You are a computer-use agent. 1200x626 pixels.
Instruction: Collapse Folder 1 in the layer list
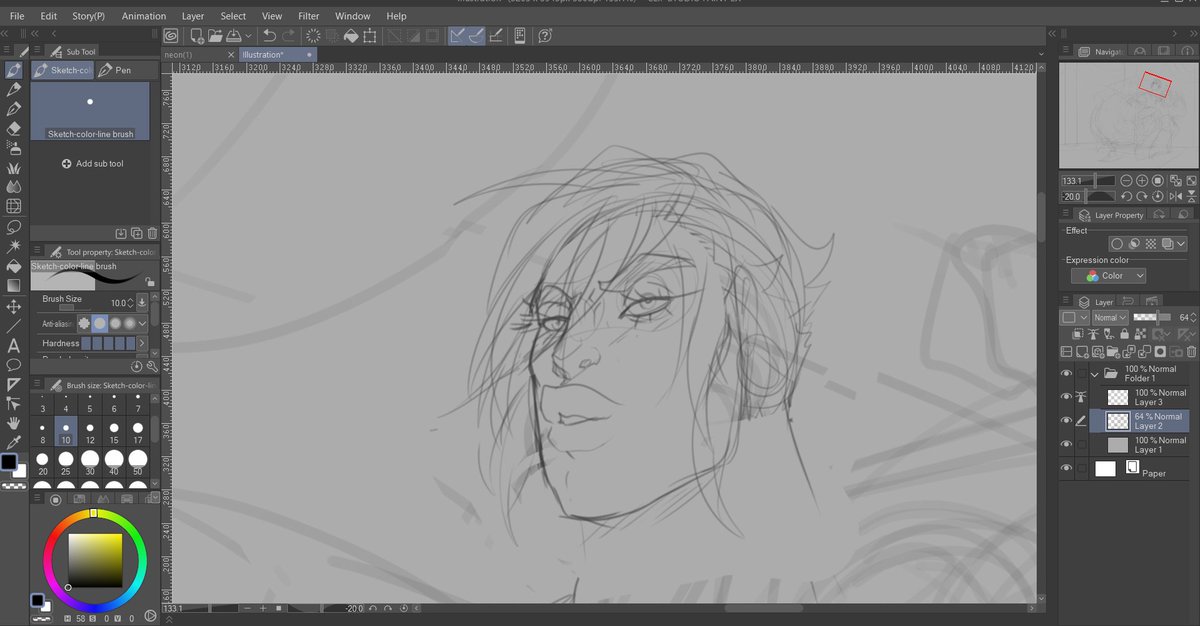coord(1094,374)
